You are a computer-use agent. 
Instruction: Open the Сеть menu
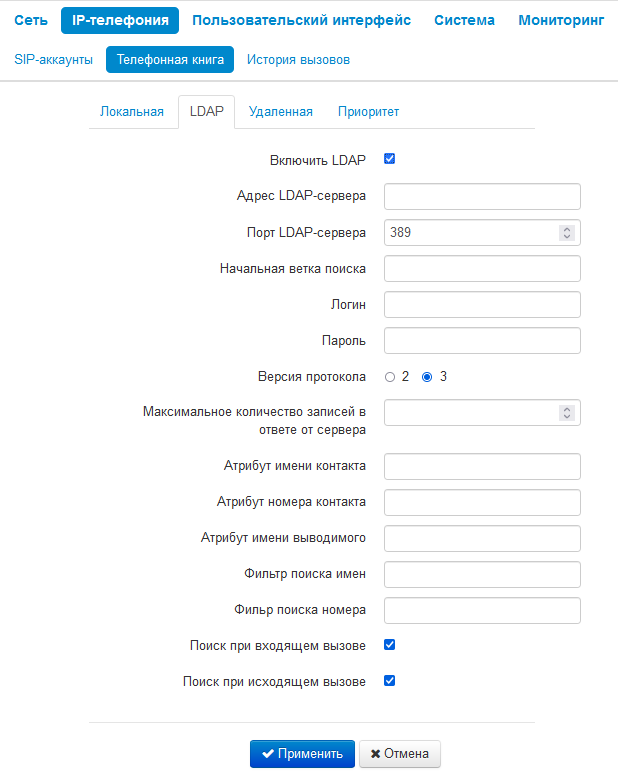pyautogui.click(x=31, y=20)
